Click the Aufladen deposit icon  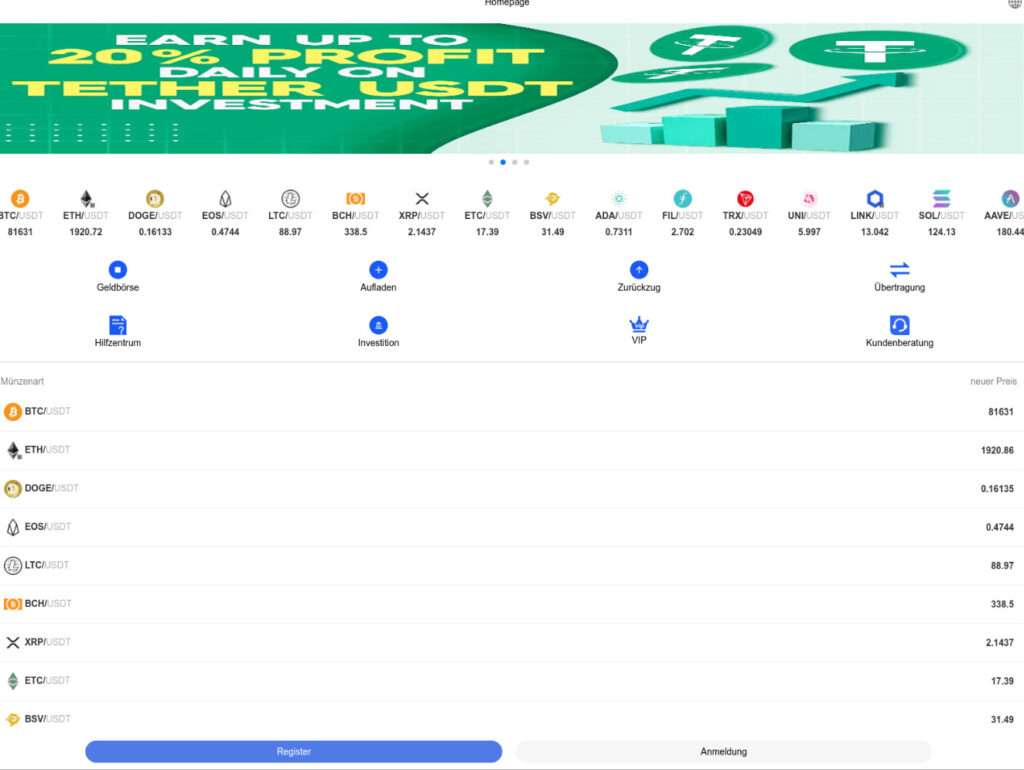(378, 270)
